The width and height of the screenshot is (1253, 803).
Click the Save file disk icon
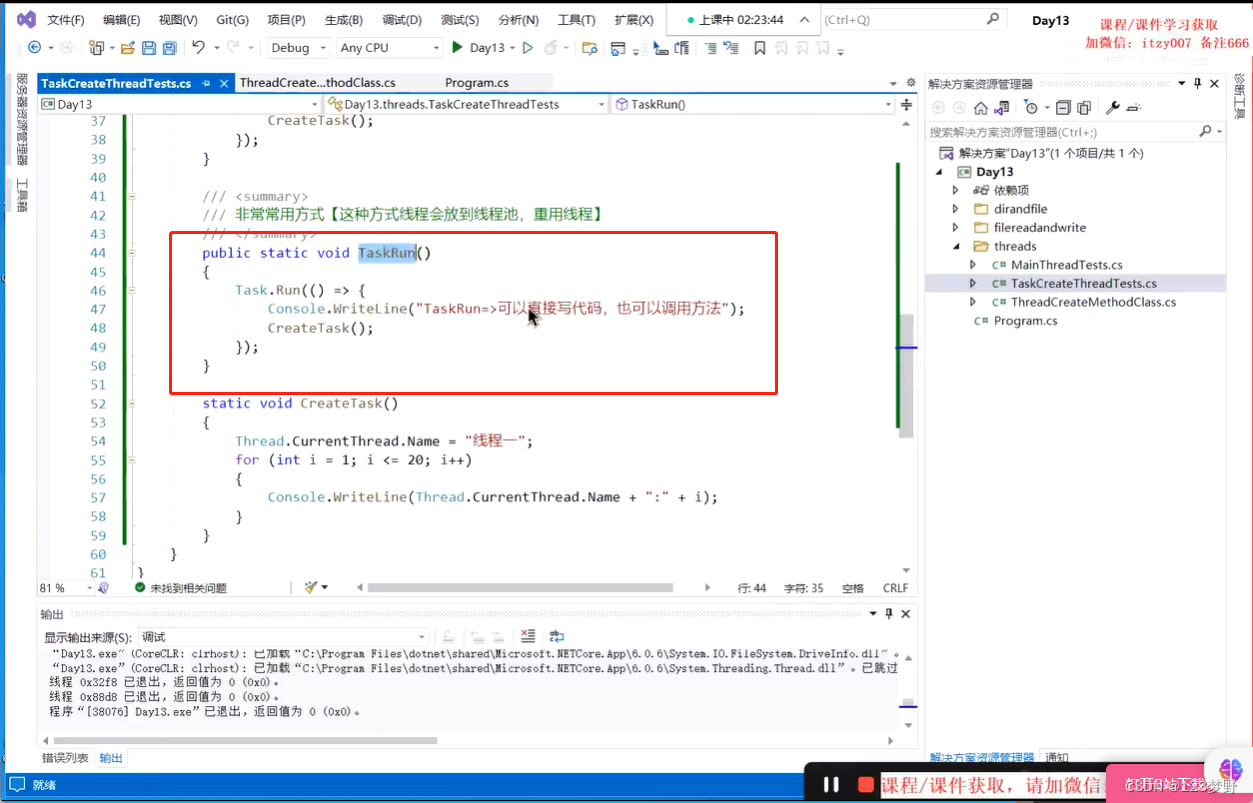[x=148, y=47]
